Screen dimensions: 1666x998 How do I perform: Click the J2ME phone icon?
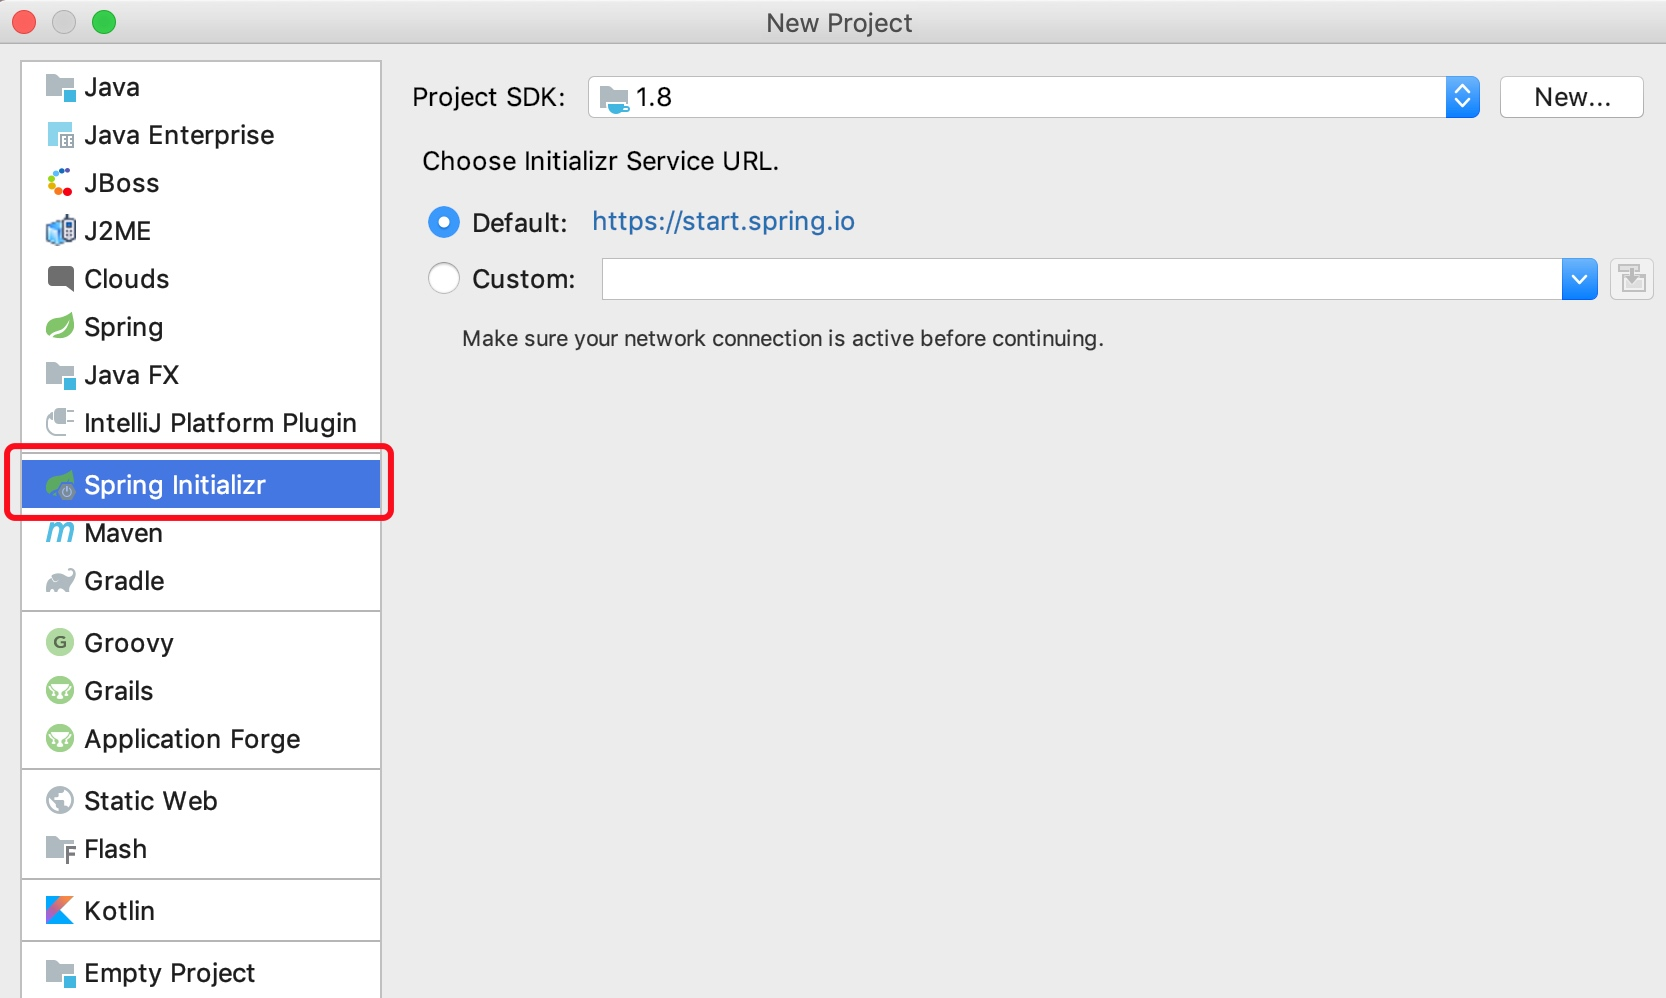tap(60, 231)
